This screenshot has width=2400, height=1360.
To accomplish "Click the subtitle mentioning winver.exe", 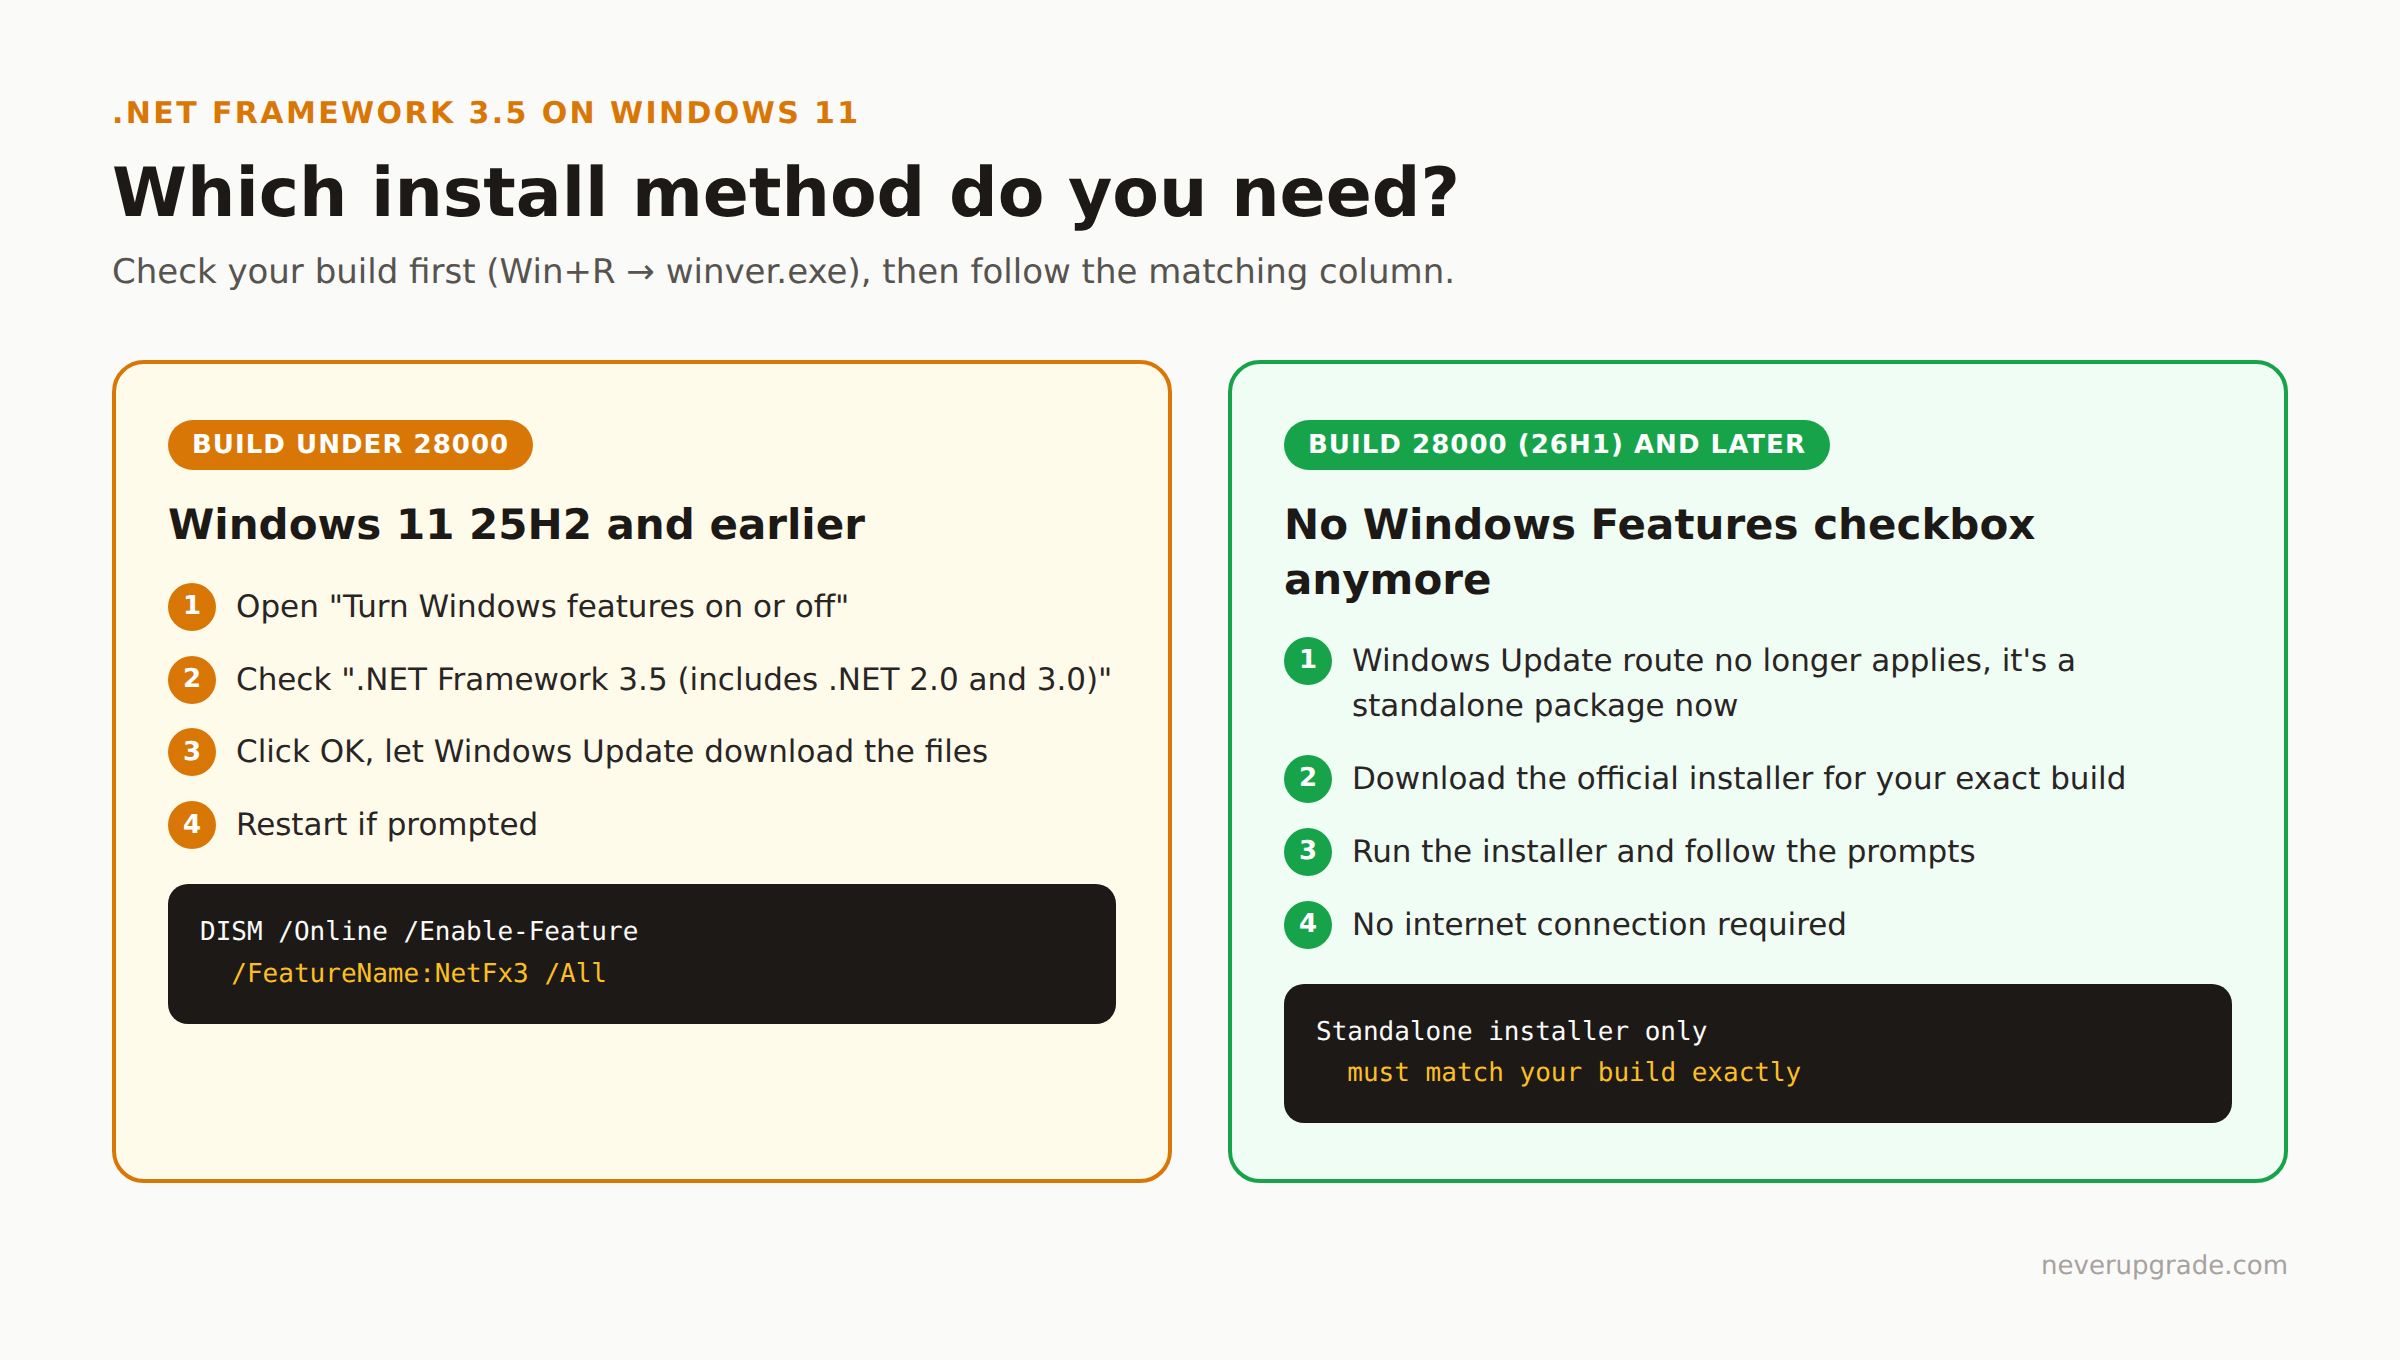I will [x=783, y=271].
